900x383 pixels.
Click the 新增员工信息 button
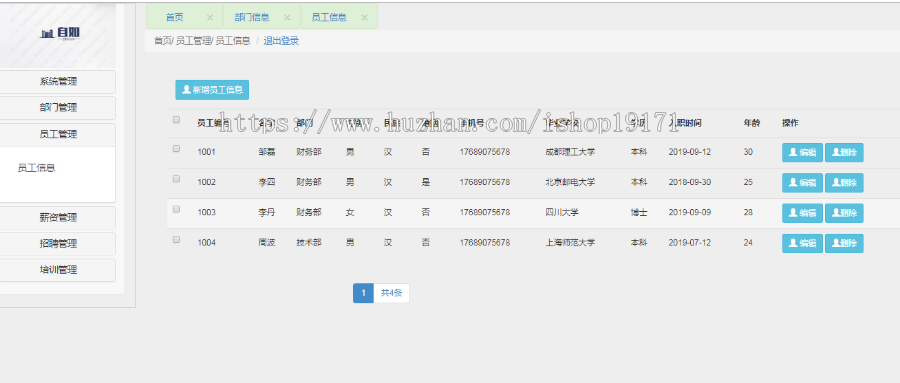[x=212, y=90]
